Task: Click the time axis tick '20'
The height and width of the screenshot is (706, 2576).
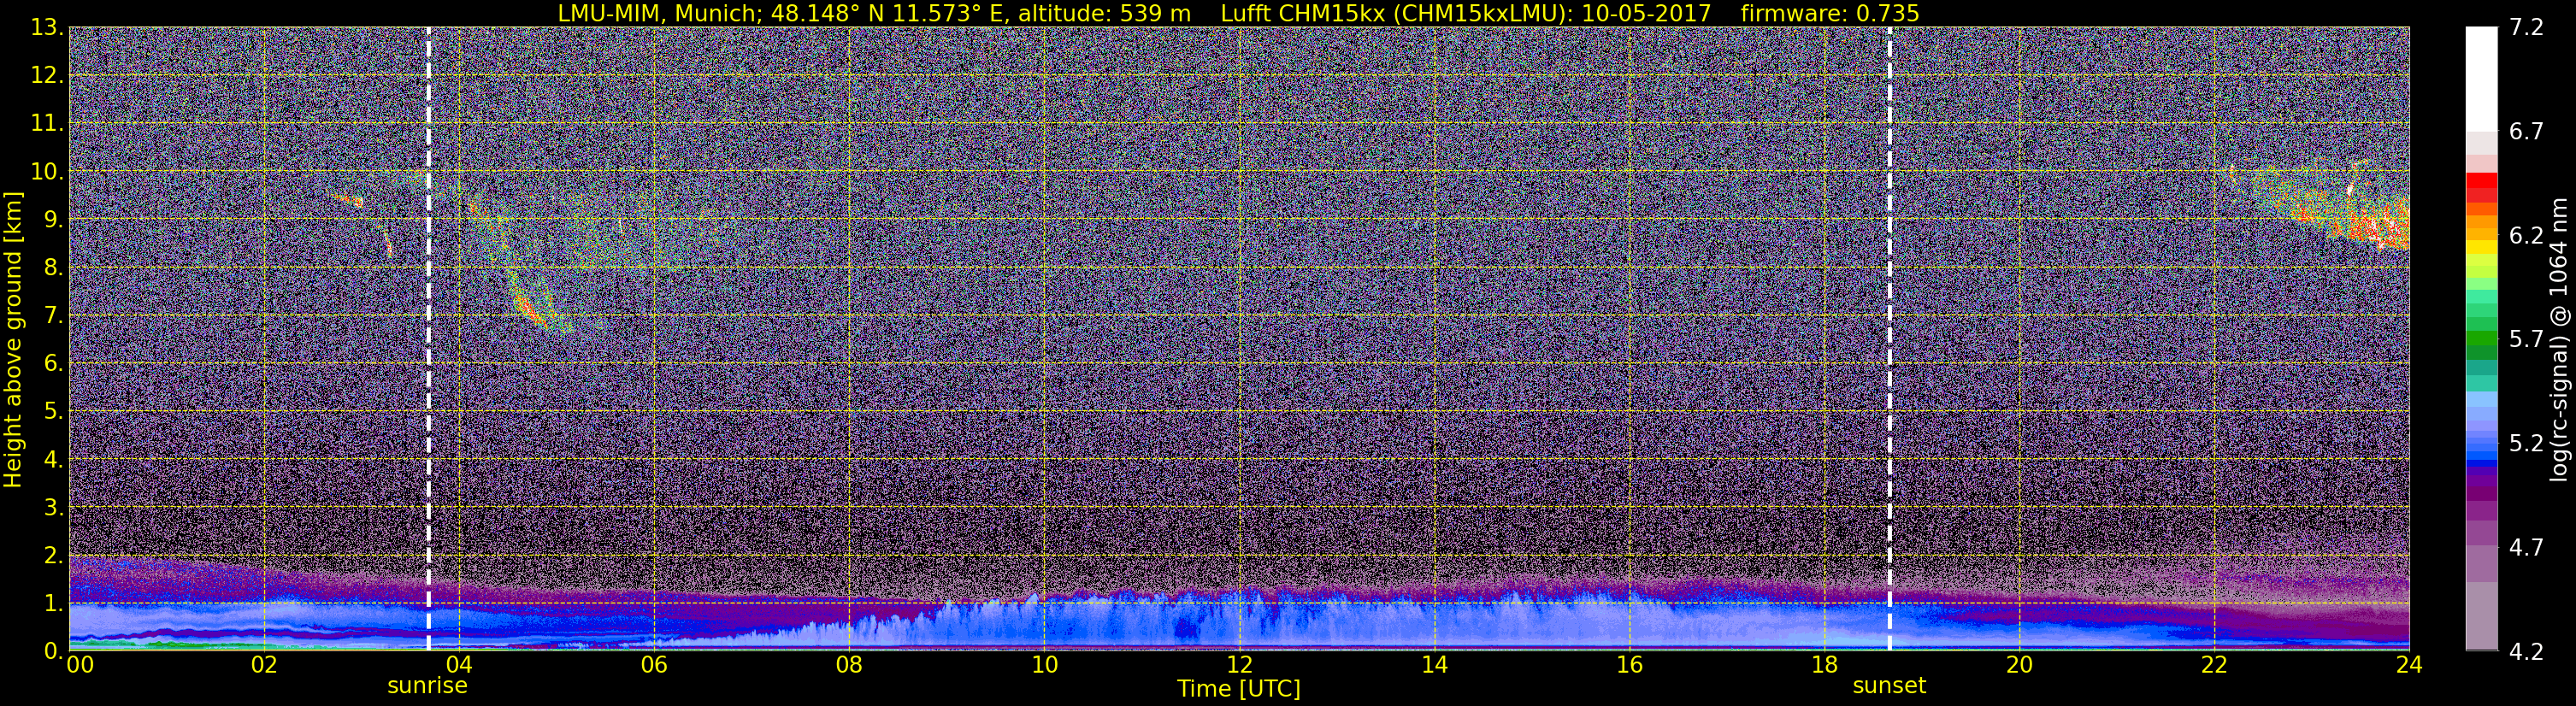Action: click(x=2020, y=666)
